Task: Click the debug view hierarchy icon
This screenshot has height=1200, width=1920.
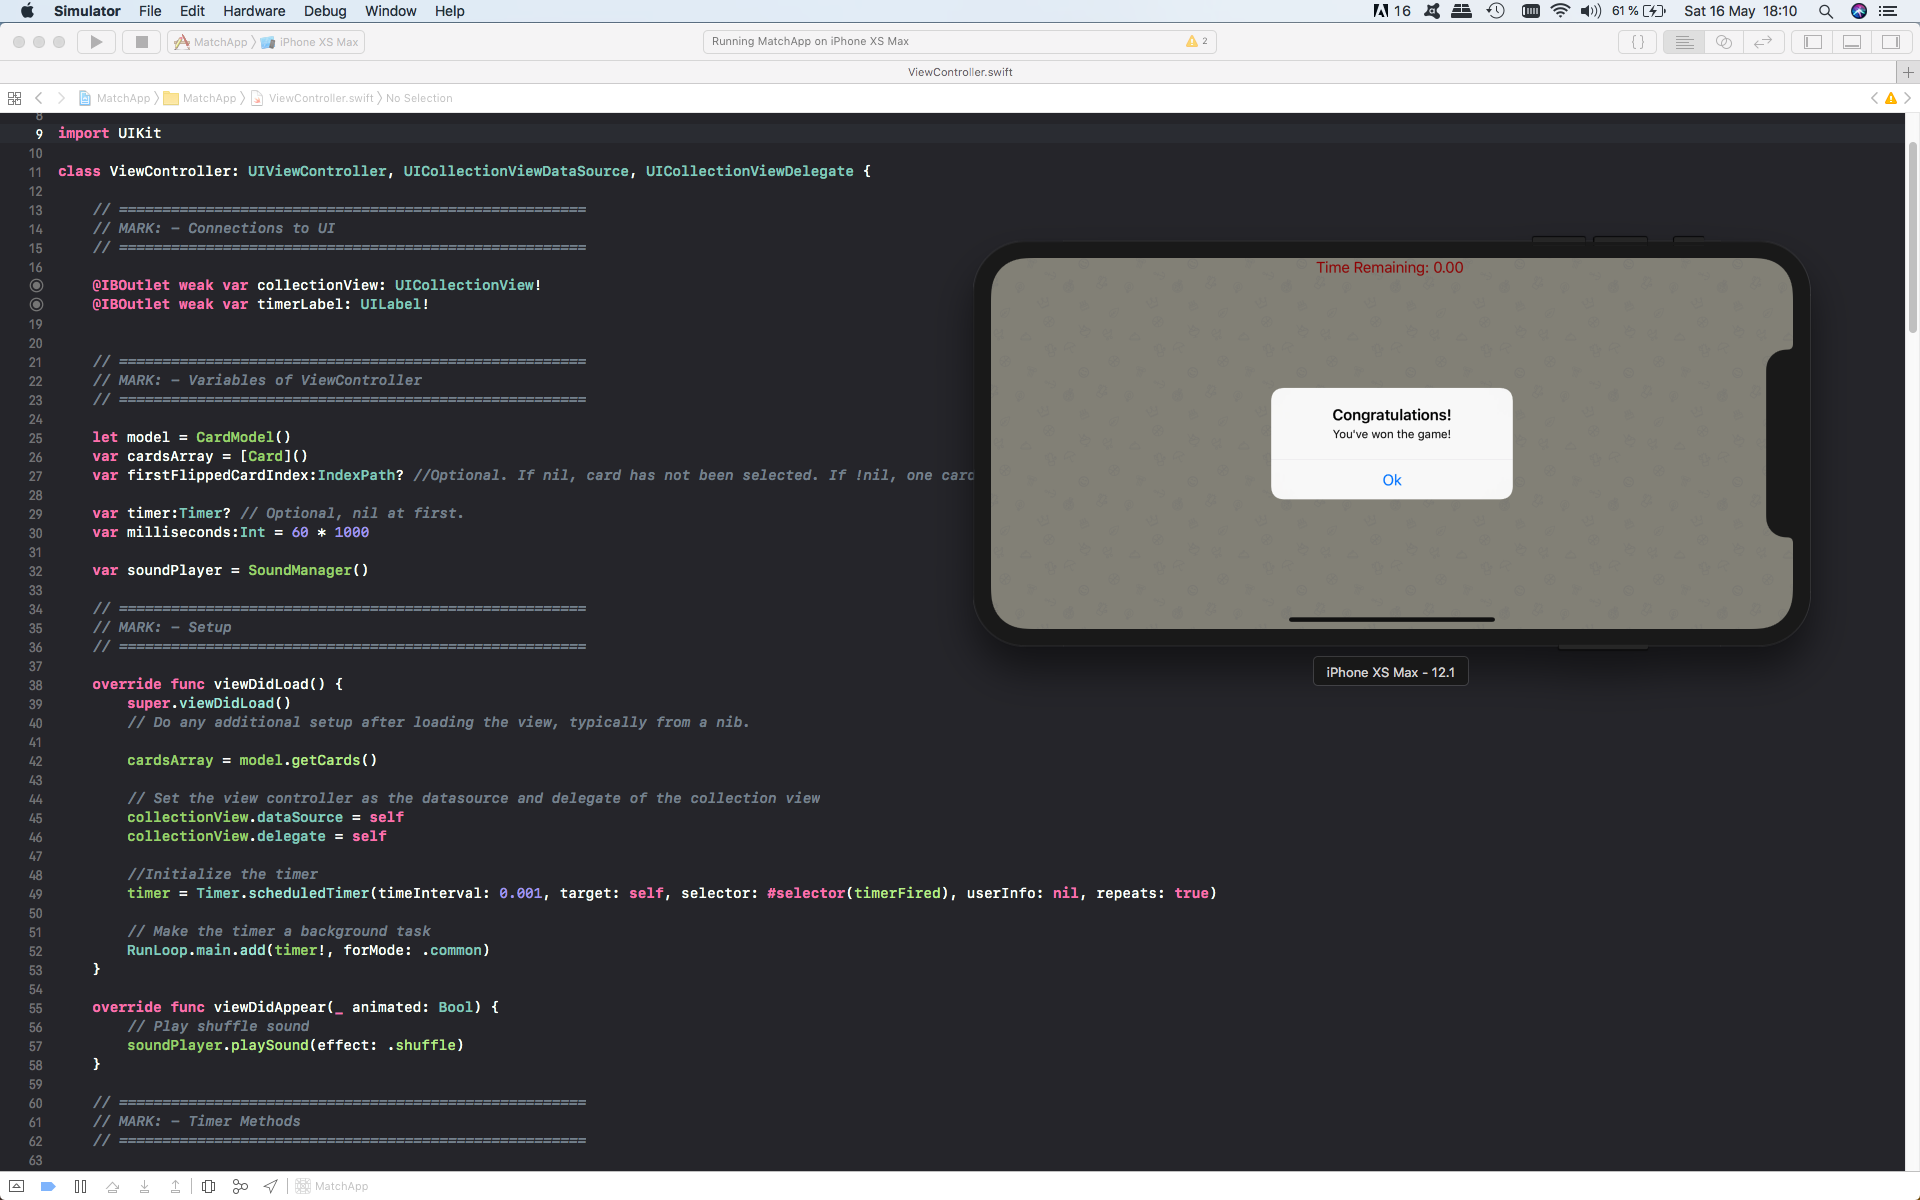Action: point(208,1186)
